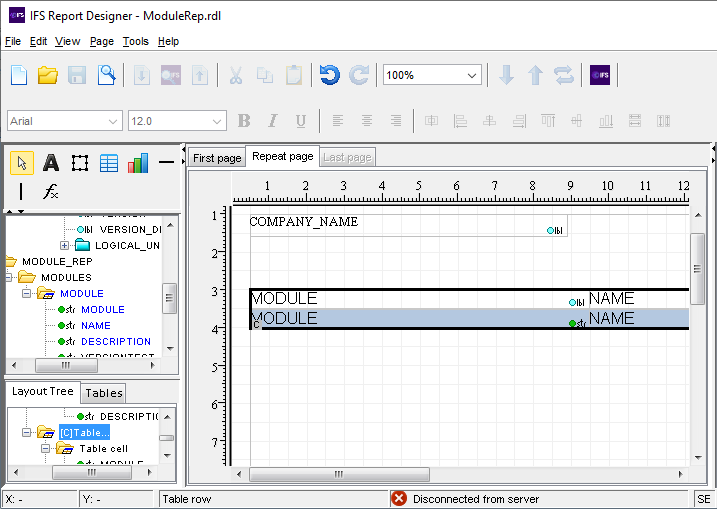
Task: Select the Table tool icon
Action: pos(109,163)
